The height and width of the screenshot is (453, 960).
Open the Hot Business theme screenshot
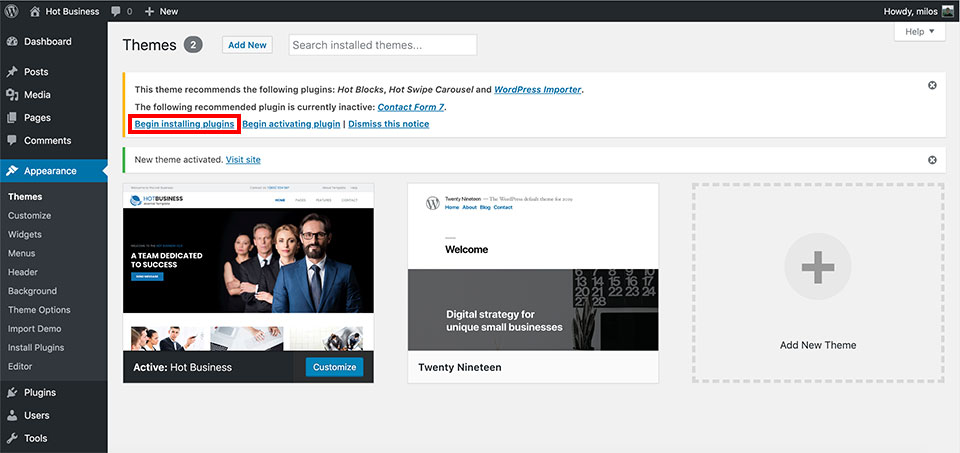tap(249, 267)
